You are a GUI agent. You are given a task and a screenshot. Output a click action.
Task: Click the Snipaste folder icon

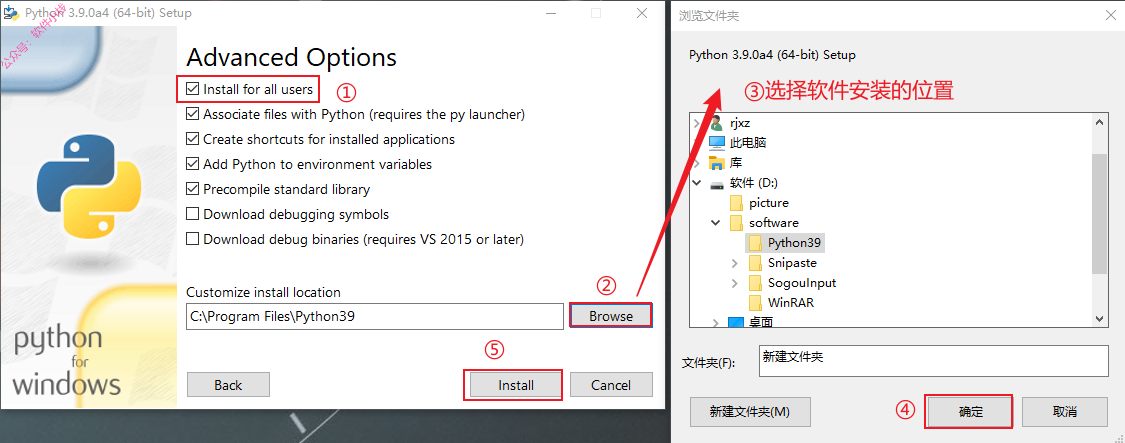coord(755,263)
